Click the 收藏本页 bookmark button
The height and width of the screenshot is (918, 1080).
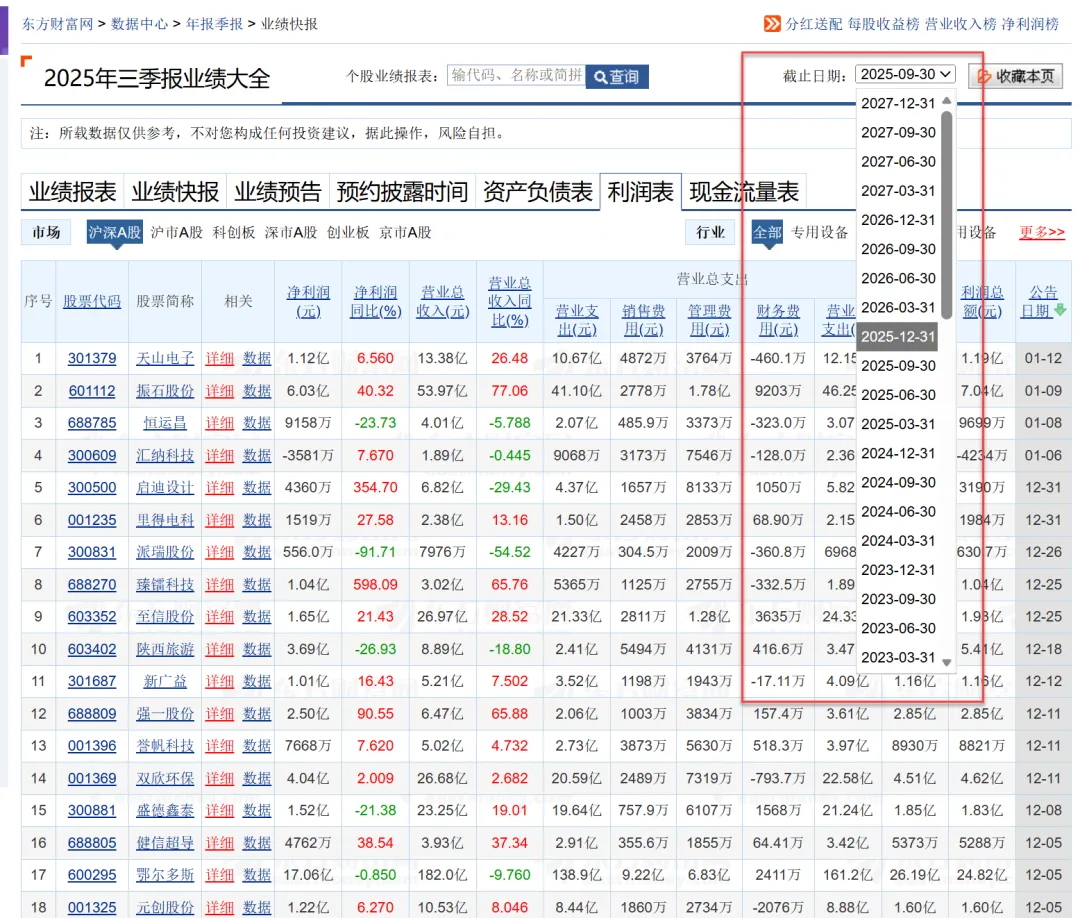click(1016, 76)
